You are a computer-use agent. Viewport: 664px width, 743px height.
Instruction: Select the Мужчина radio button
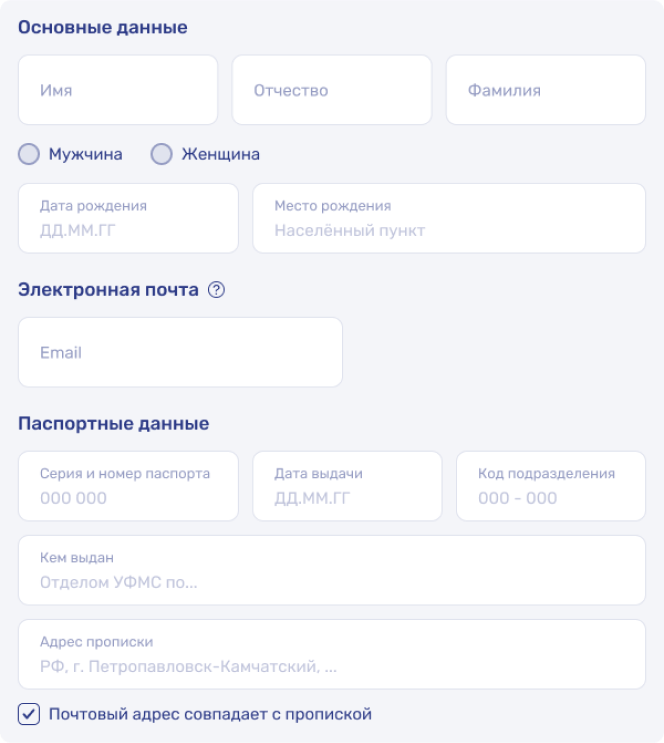29,154
